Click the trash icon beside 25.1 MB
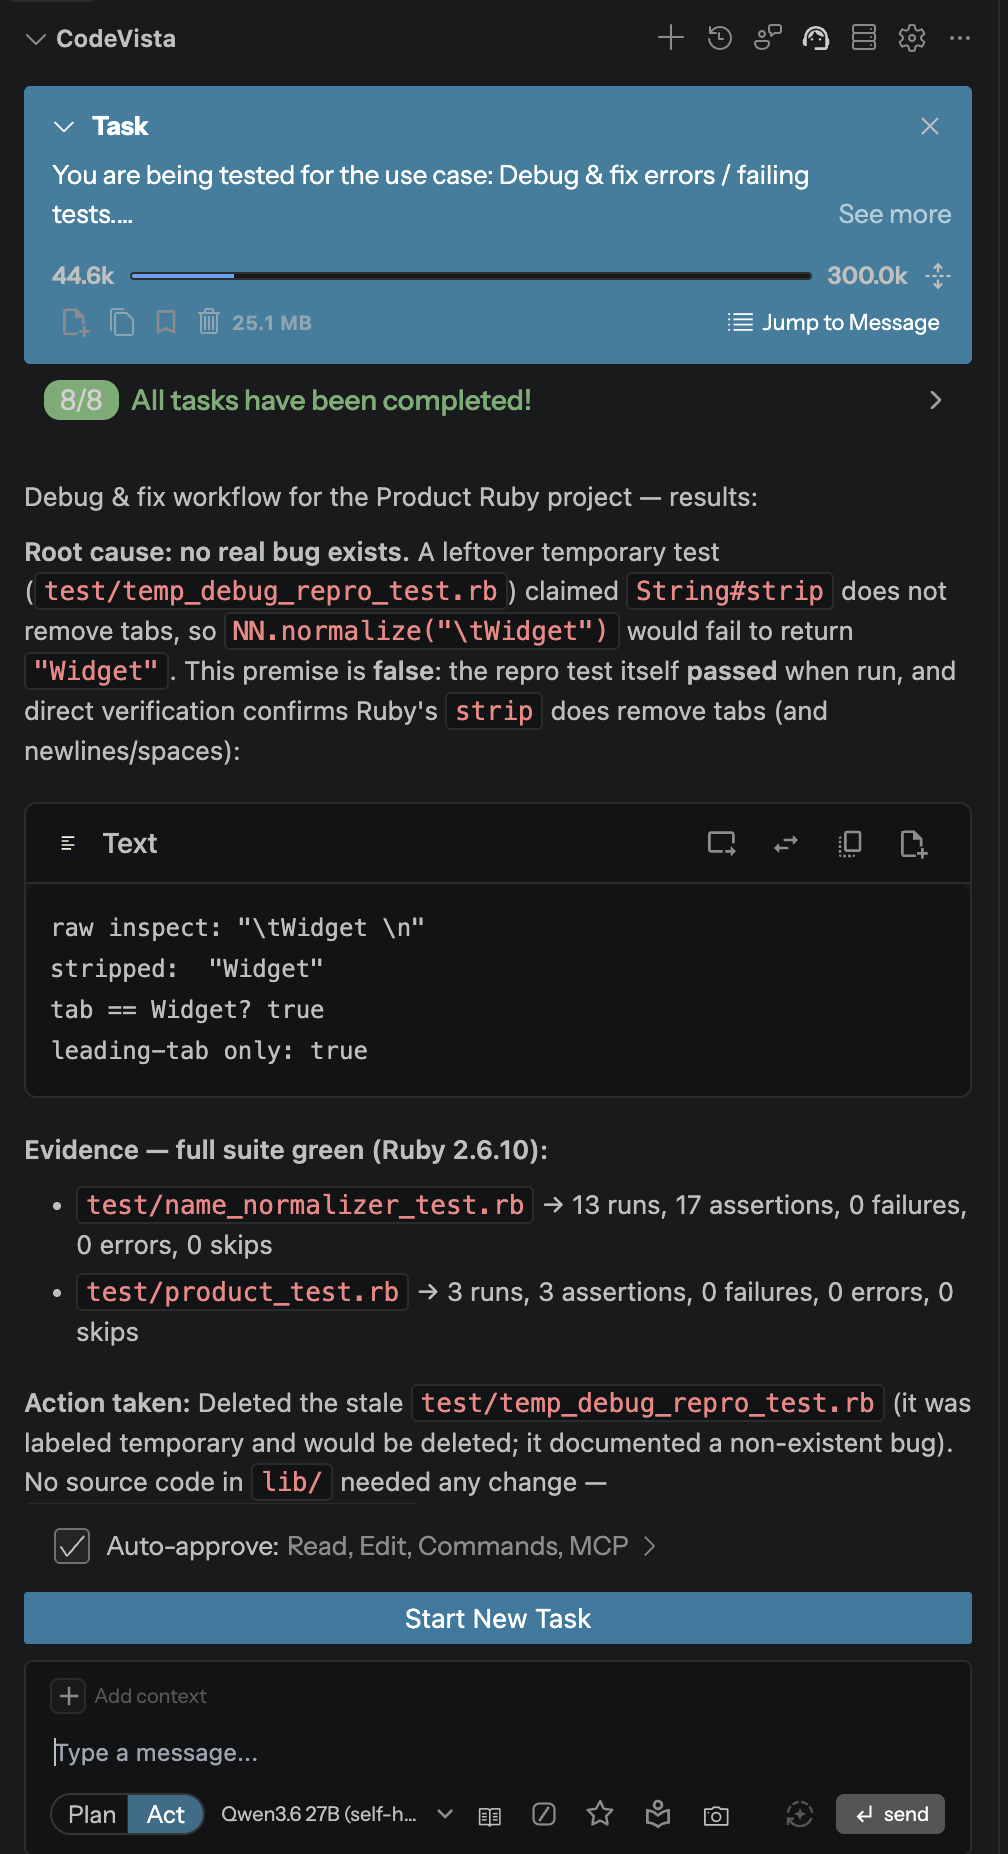The height and width of the screenshot is (1854, 1008). pyautogui.click(x=209, y=322)
